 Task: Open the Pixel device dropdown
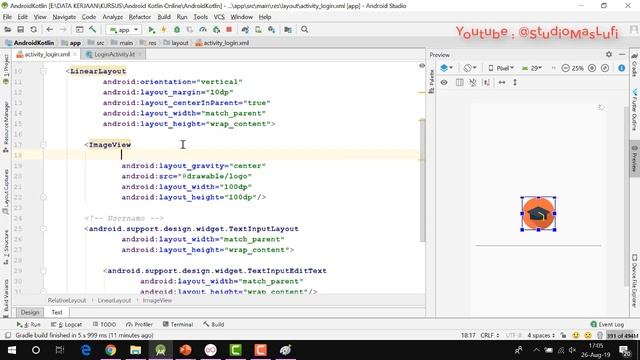coord(501,68)
